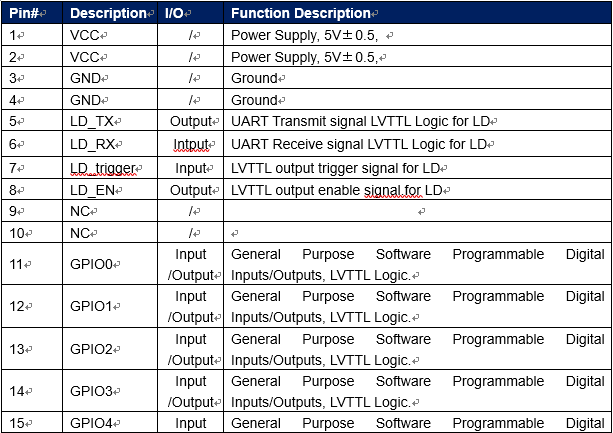The width and height of the screenshot is (613, 433).
Task: Click the "Pin#" column header cell
Action: (x=26, y=14)
